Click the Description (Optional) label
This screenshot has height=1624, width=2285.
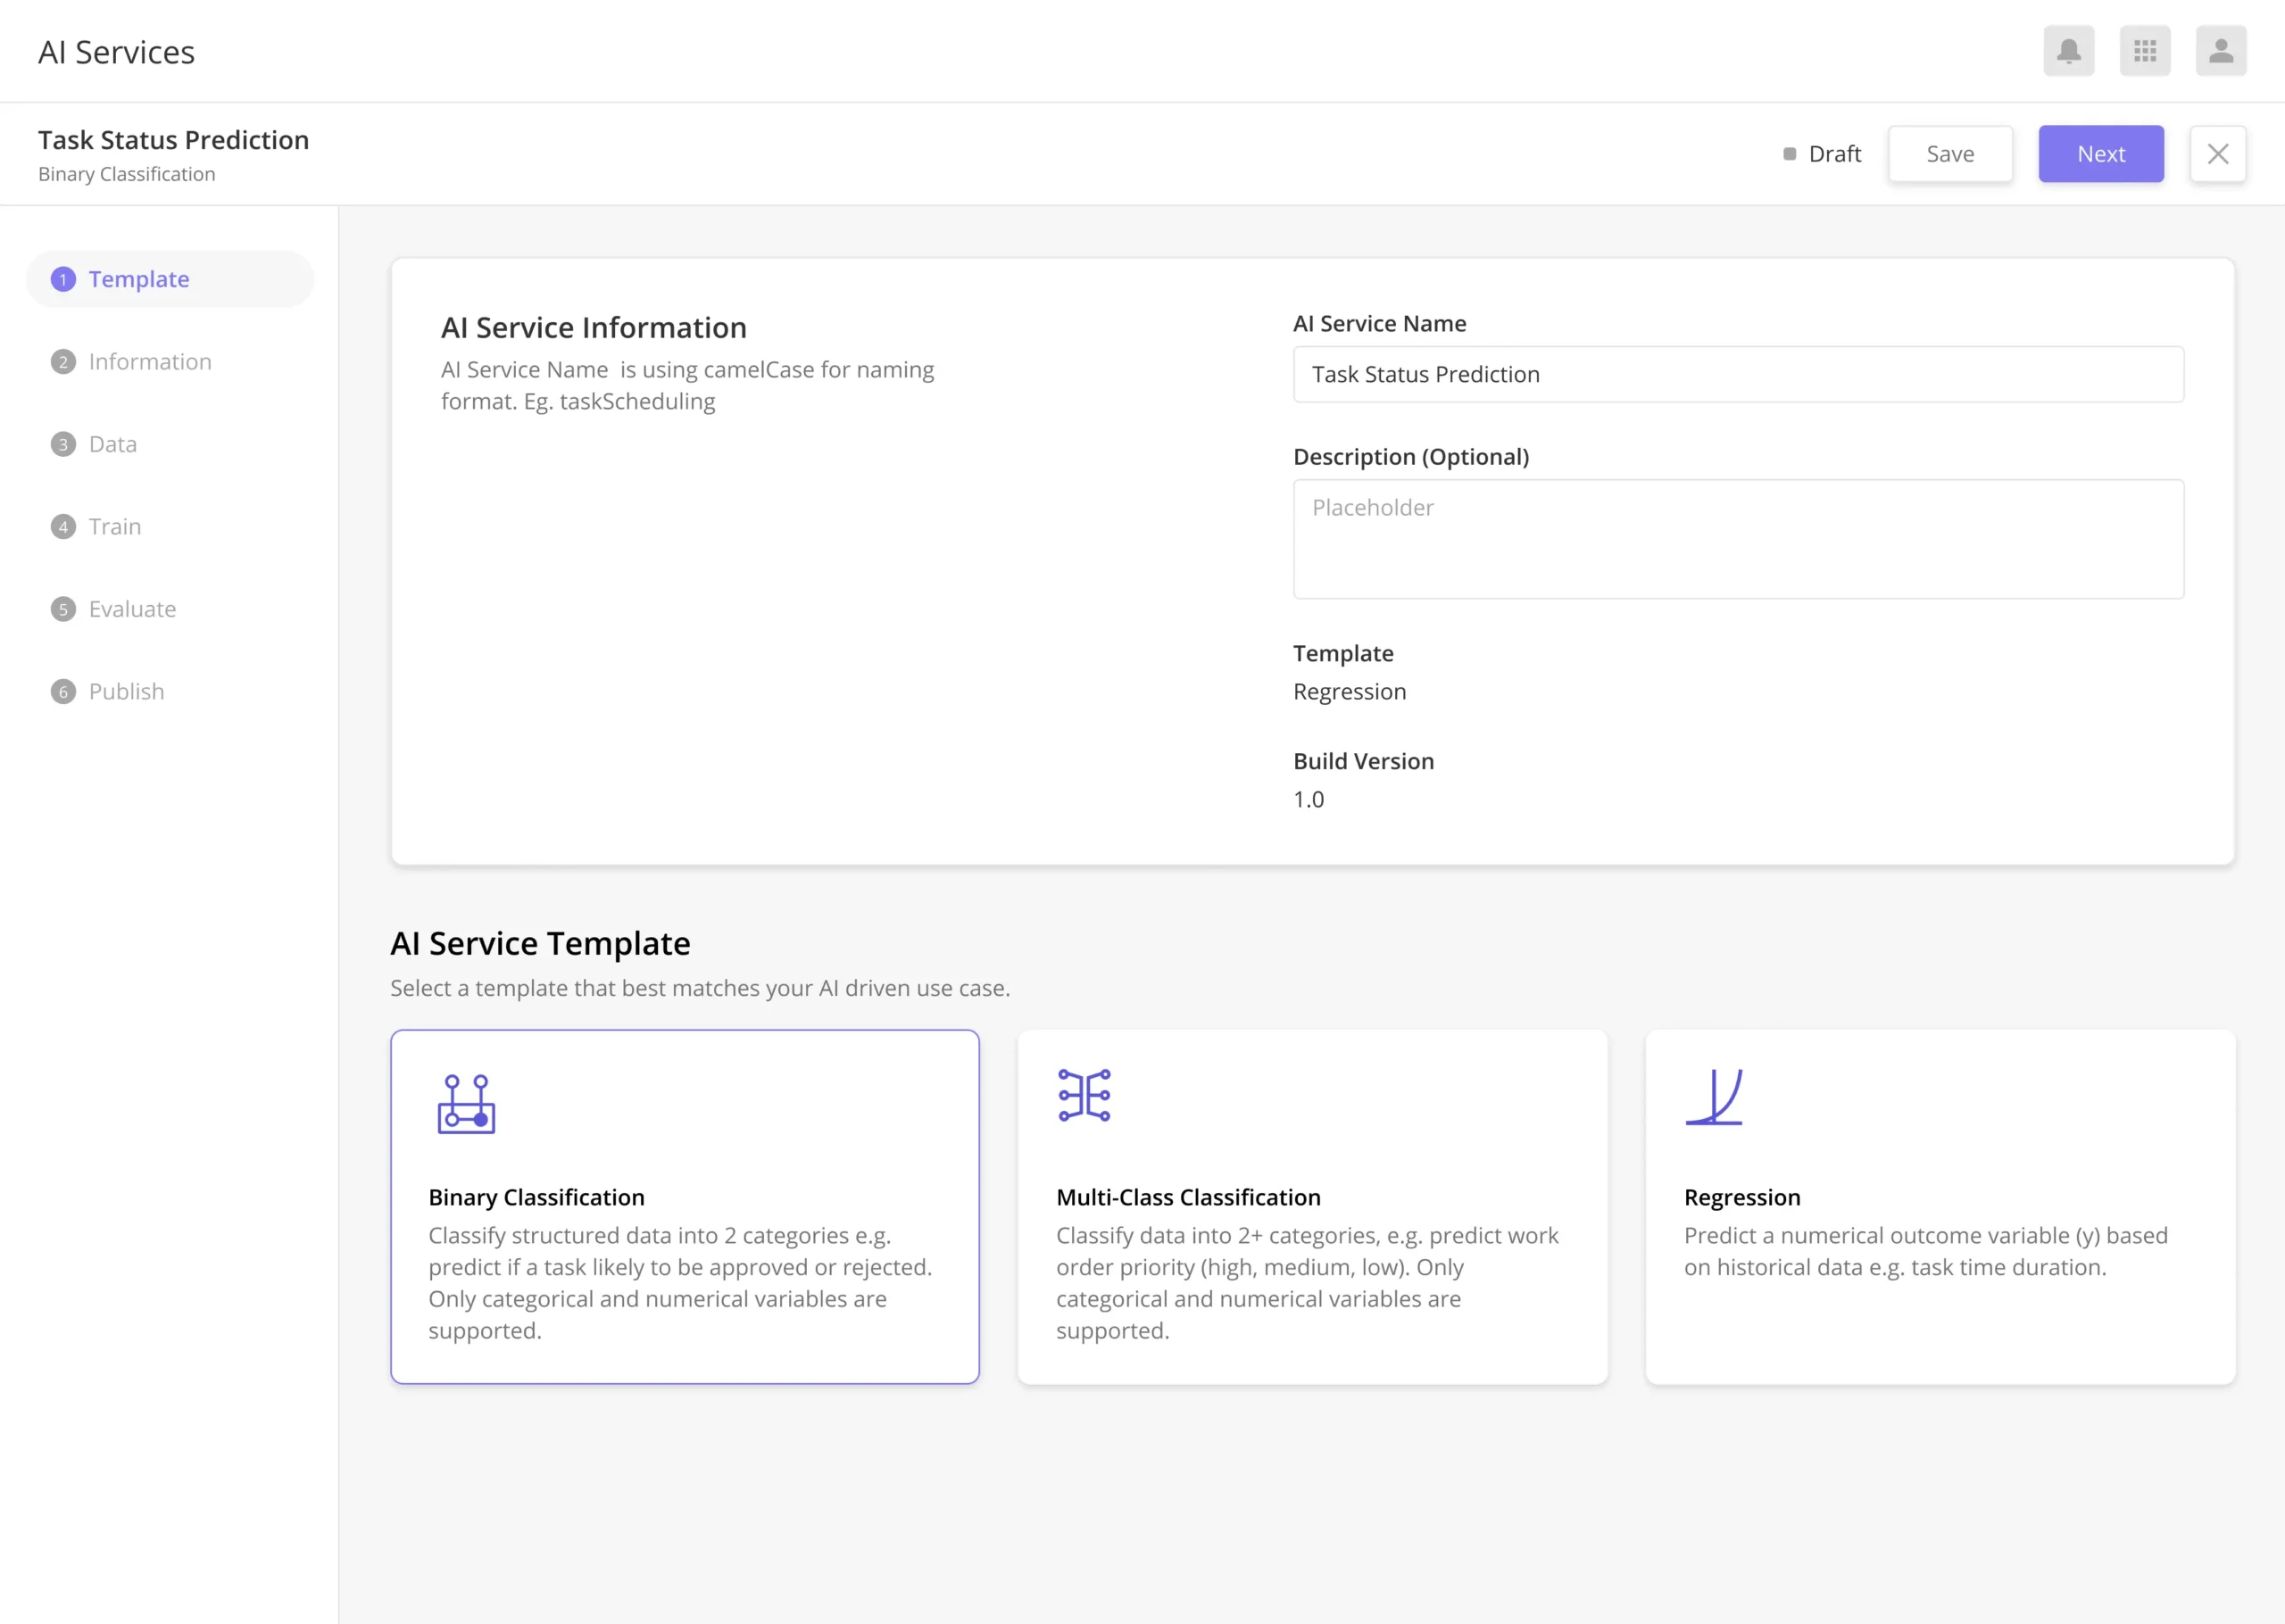pyautogui.click(x=1411, y=457)
